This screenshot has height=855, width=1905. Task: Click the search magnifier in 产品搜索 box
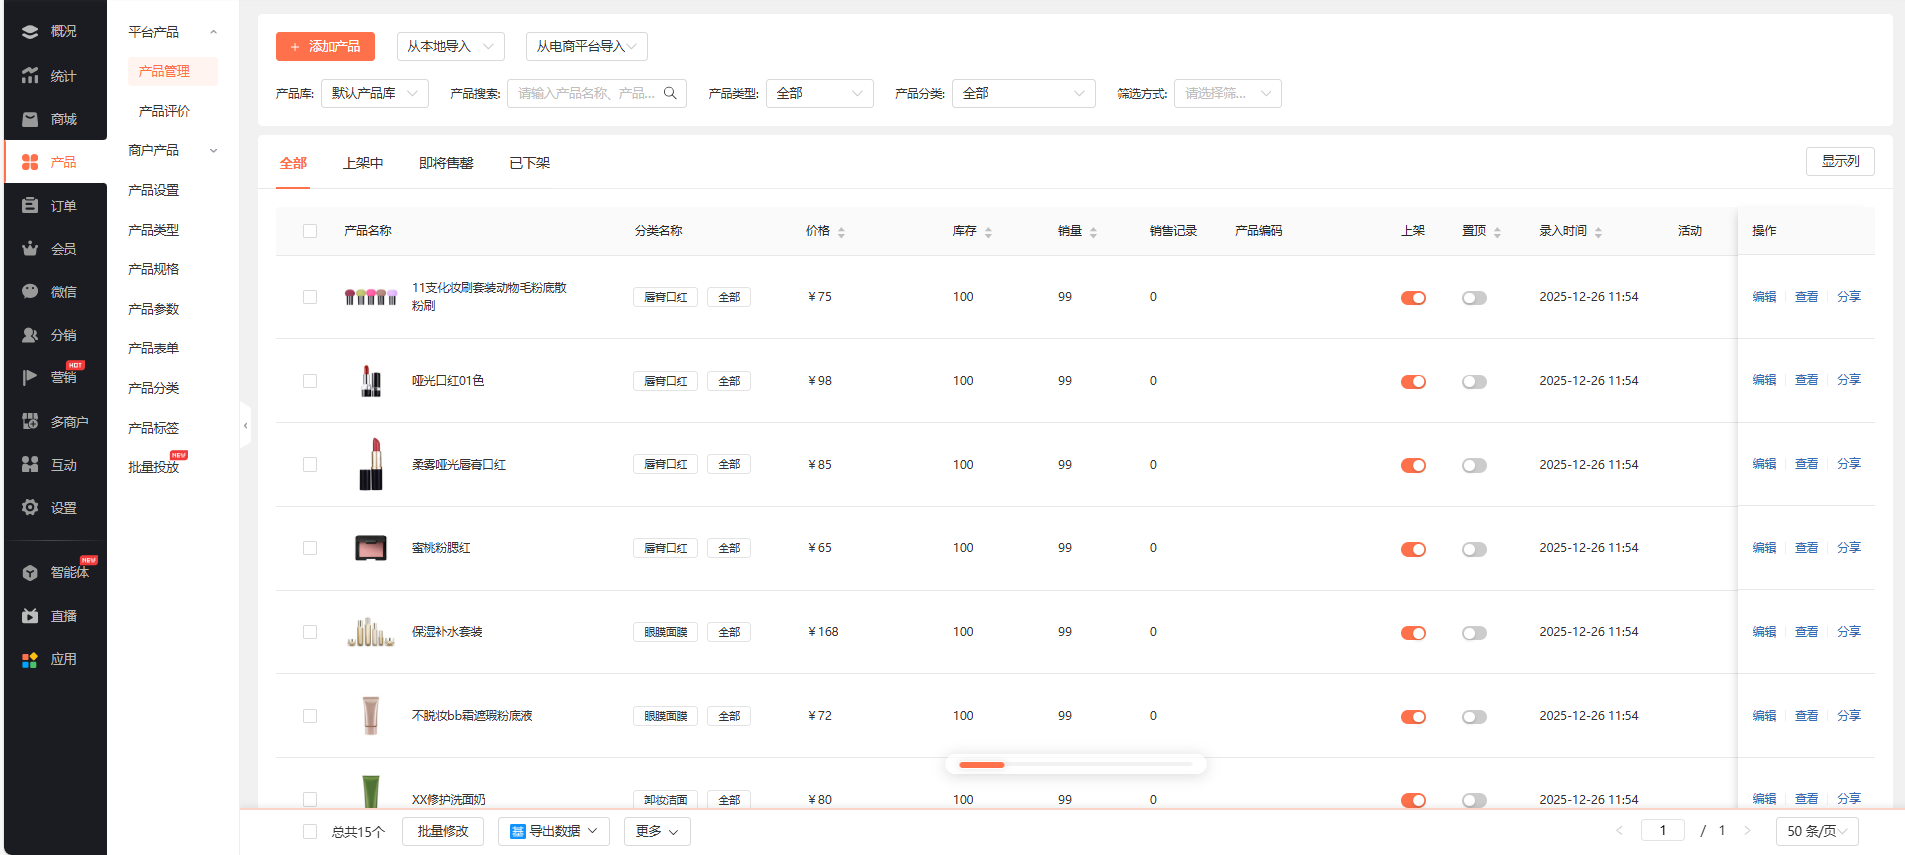pos(670,93)
